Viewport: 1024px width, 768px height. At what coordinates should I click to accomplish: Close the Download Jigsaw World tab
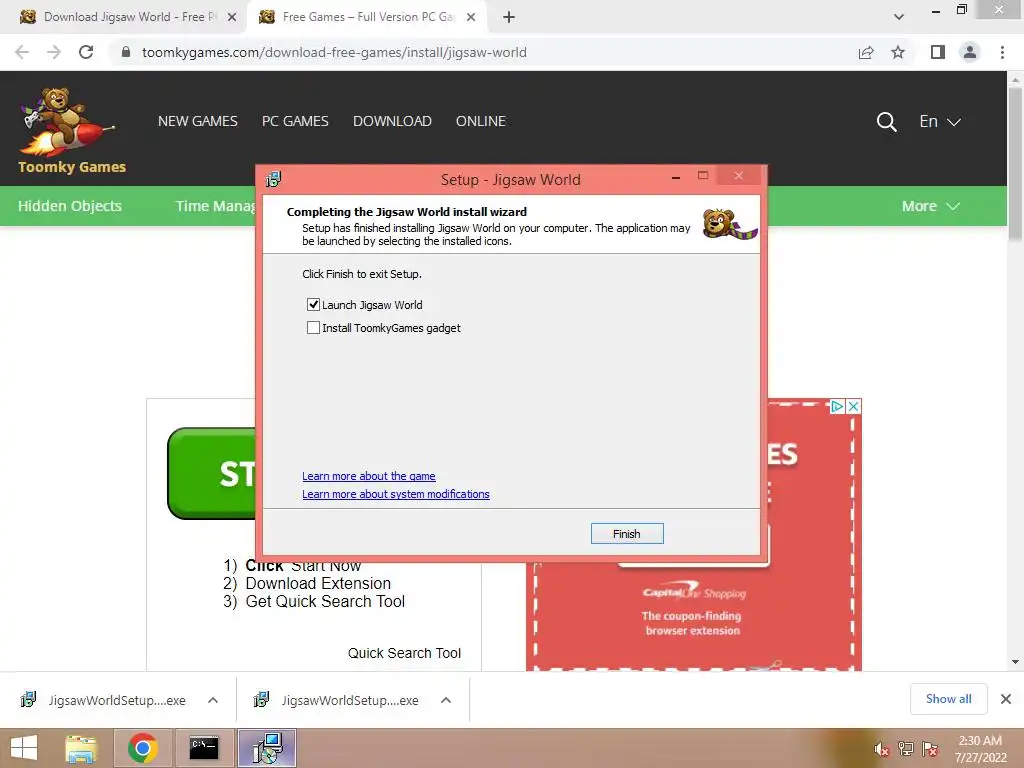[232, 17]
